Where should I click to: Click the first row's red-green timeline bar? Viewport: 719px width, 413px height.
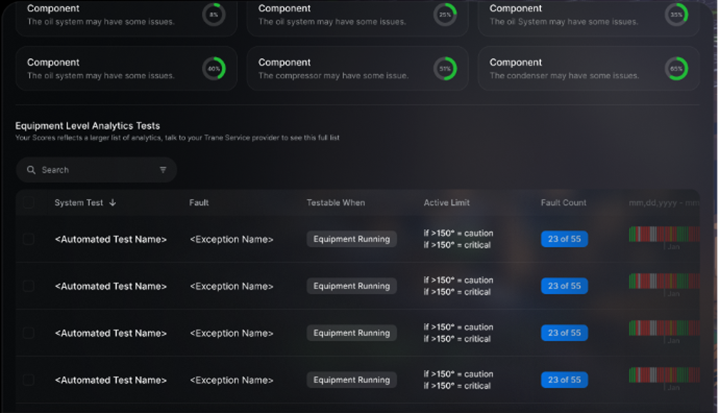tap(664, 234)
